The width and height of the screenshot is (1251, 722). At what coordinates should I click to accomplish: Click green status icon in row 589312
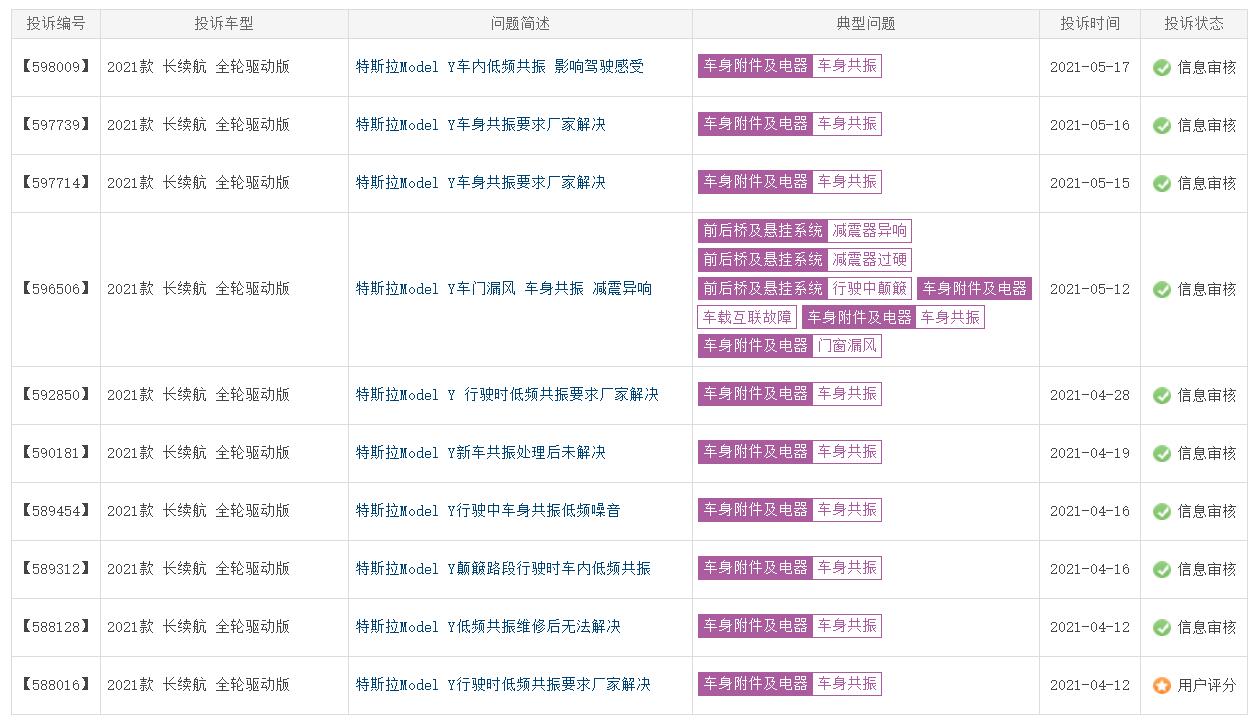point(1161,570)
